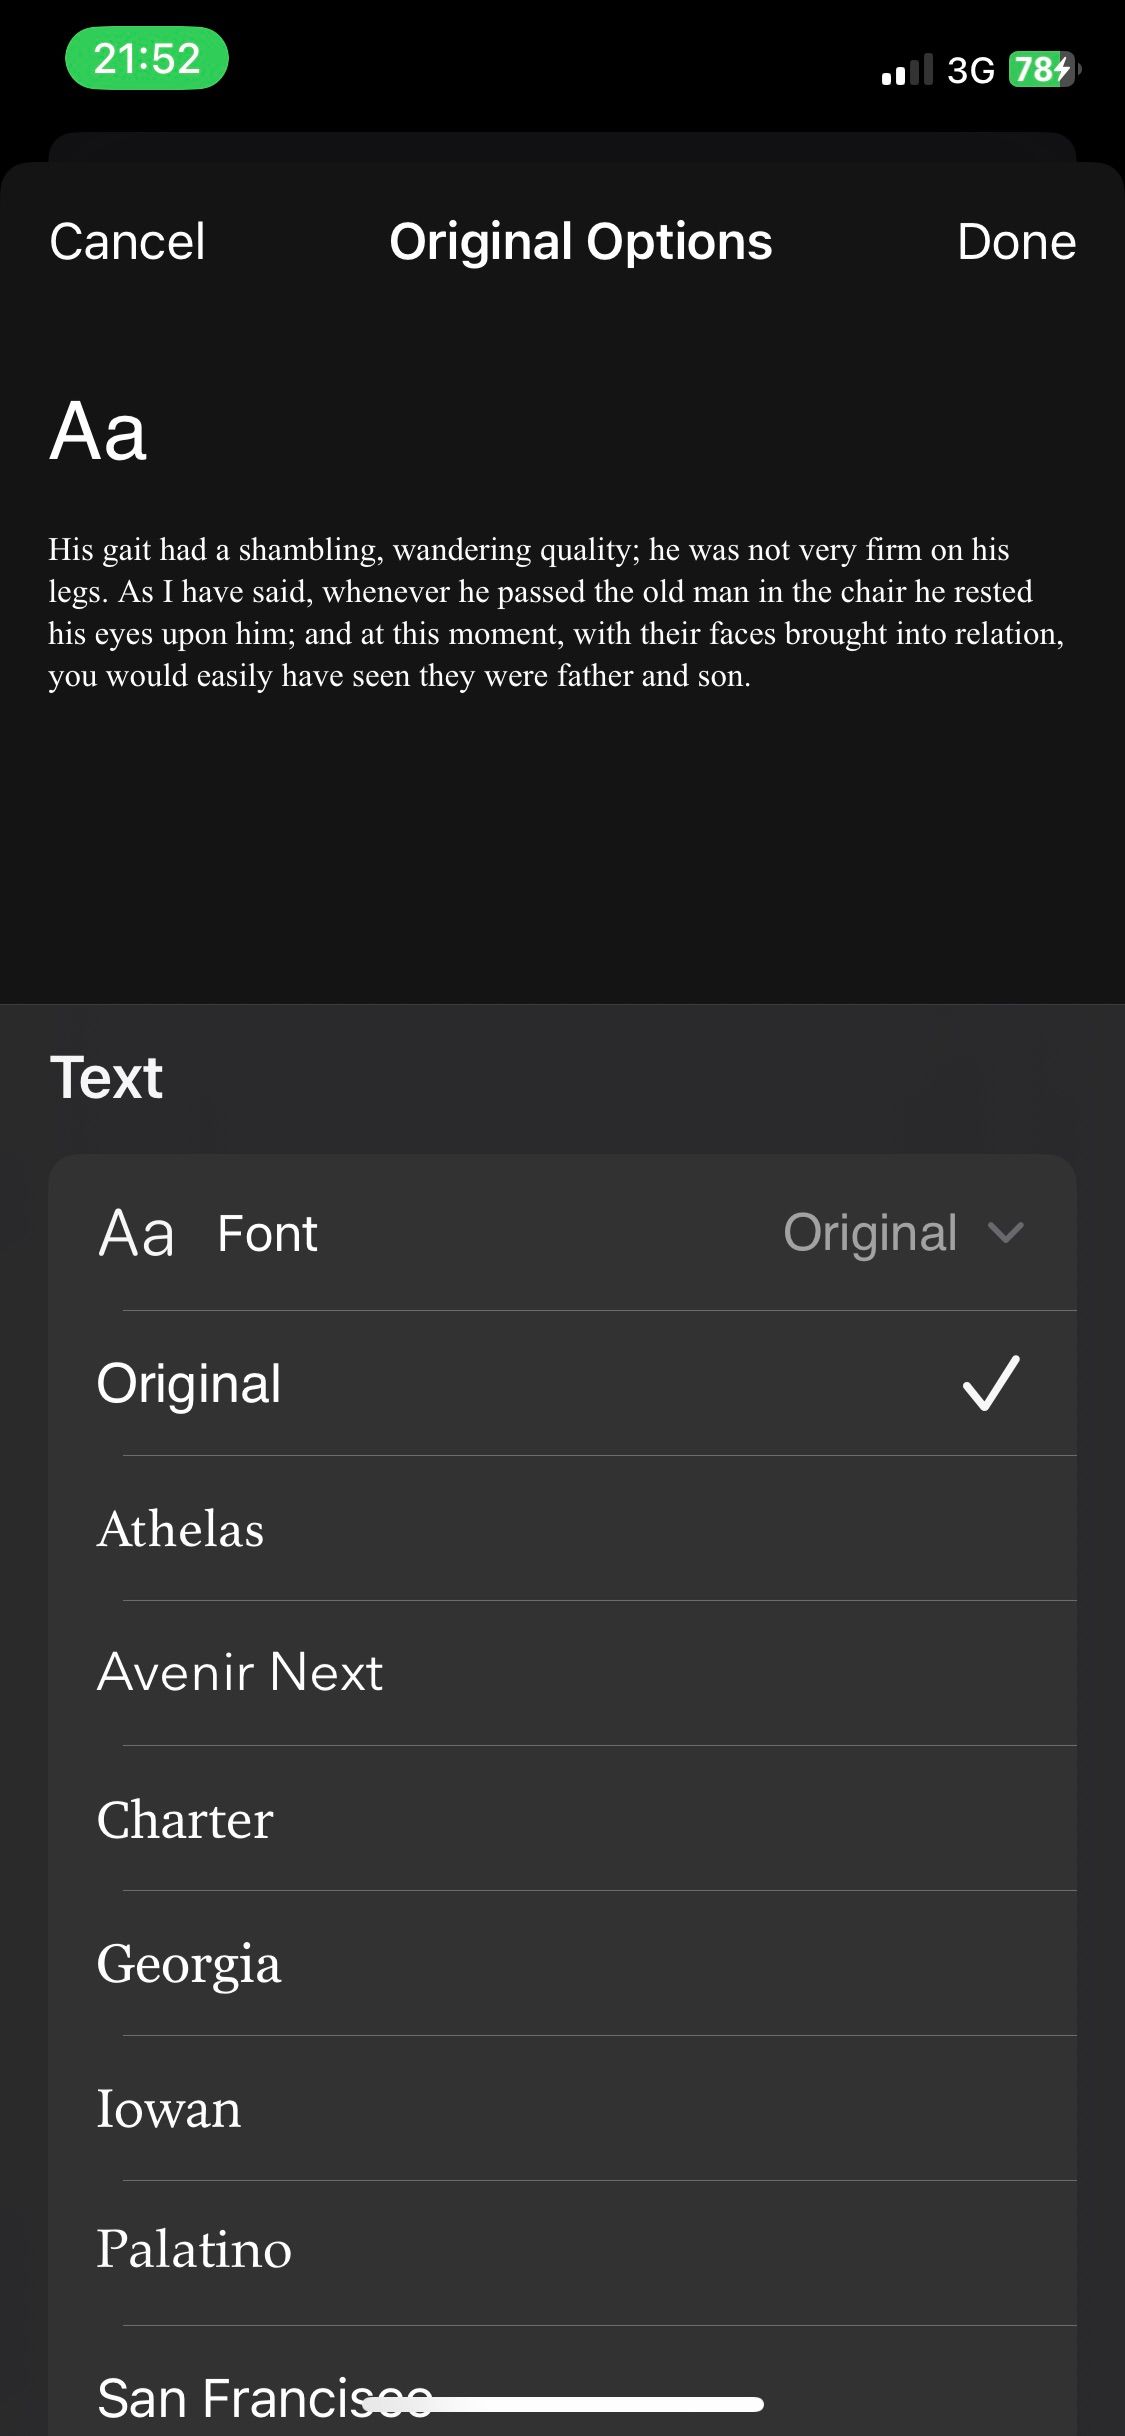Tap the battery status icon
The height and width of the screenshot is (2436, 1125).
pyautogui.click(x=1043, y=69)
